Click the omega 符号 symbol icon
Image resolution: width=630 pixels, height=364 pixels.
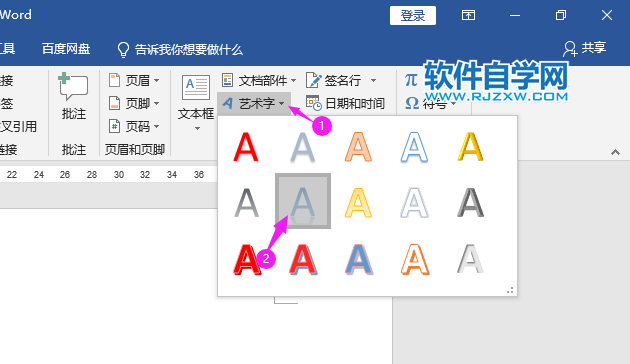tap(412, 104)
